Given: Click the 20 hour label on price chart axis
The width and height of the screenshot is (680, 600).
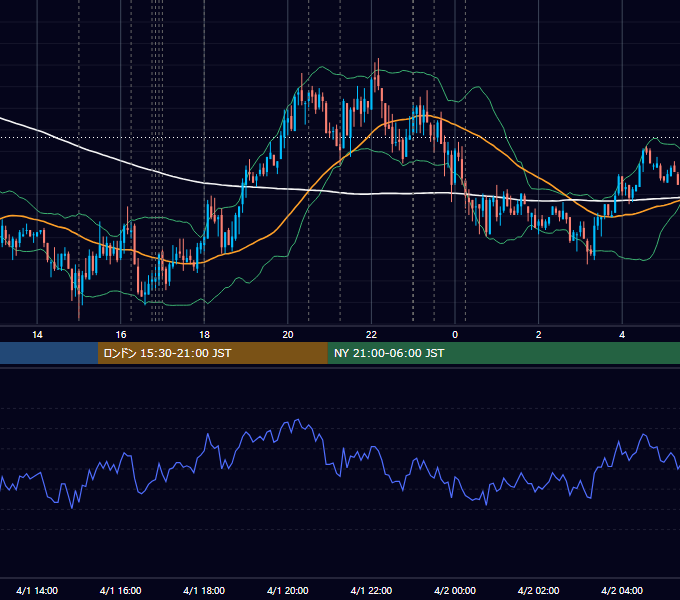Looking at the screenshot, I should tap(288, 335).
